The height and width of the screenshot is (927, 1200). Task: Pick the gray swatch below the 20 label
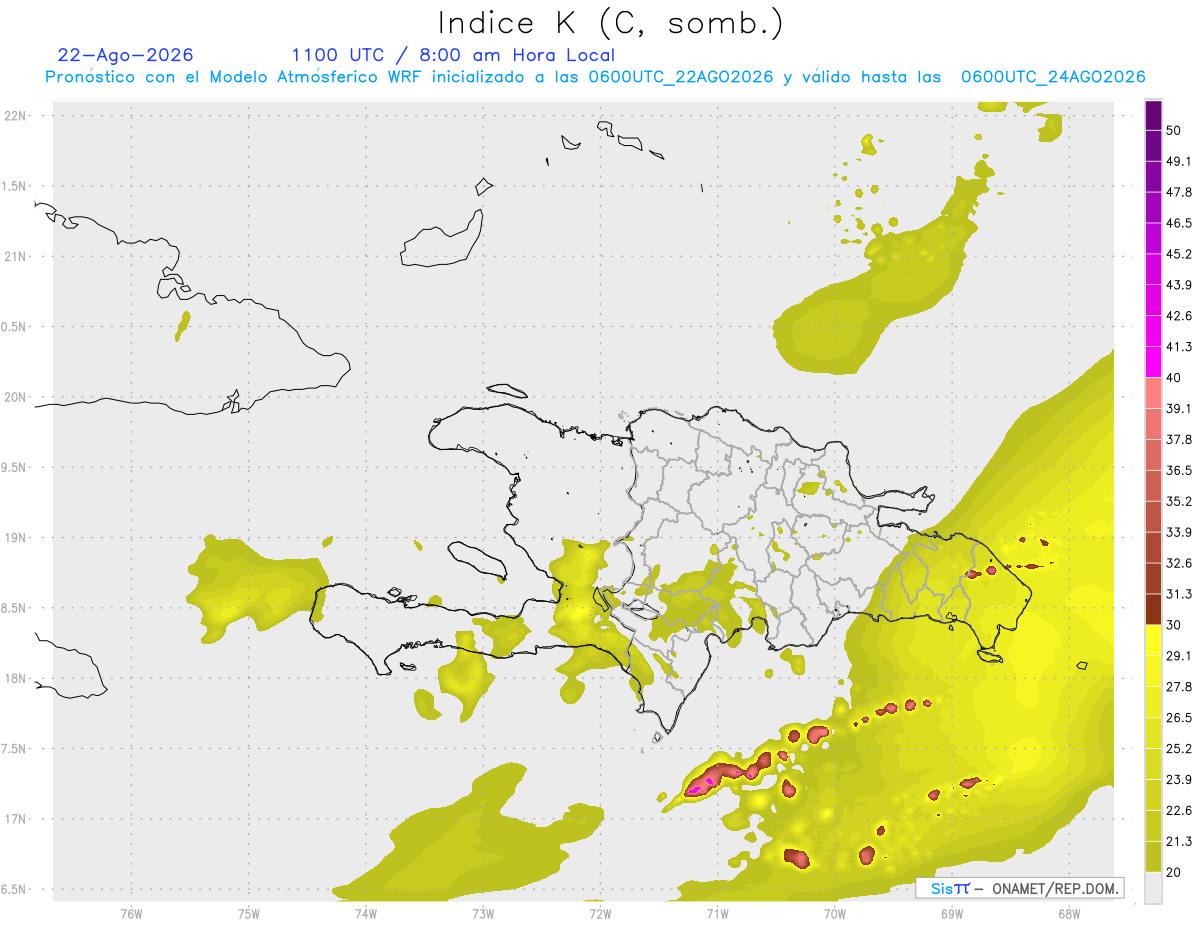coord(1154,888)
